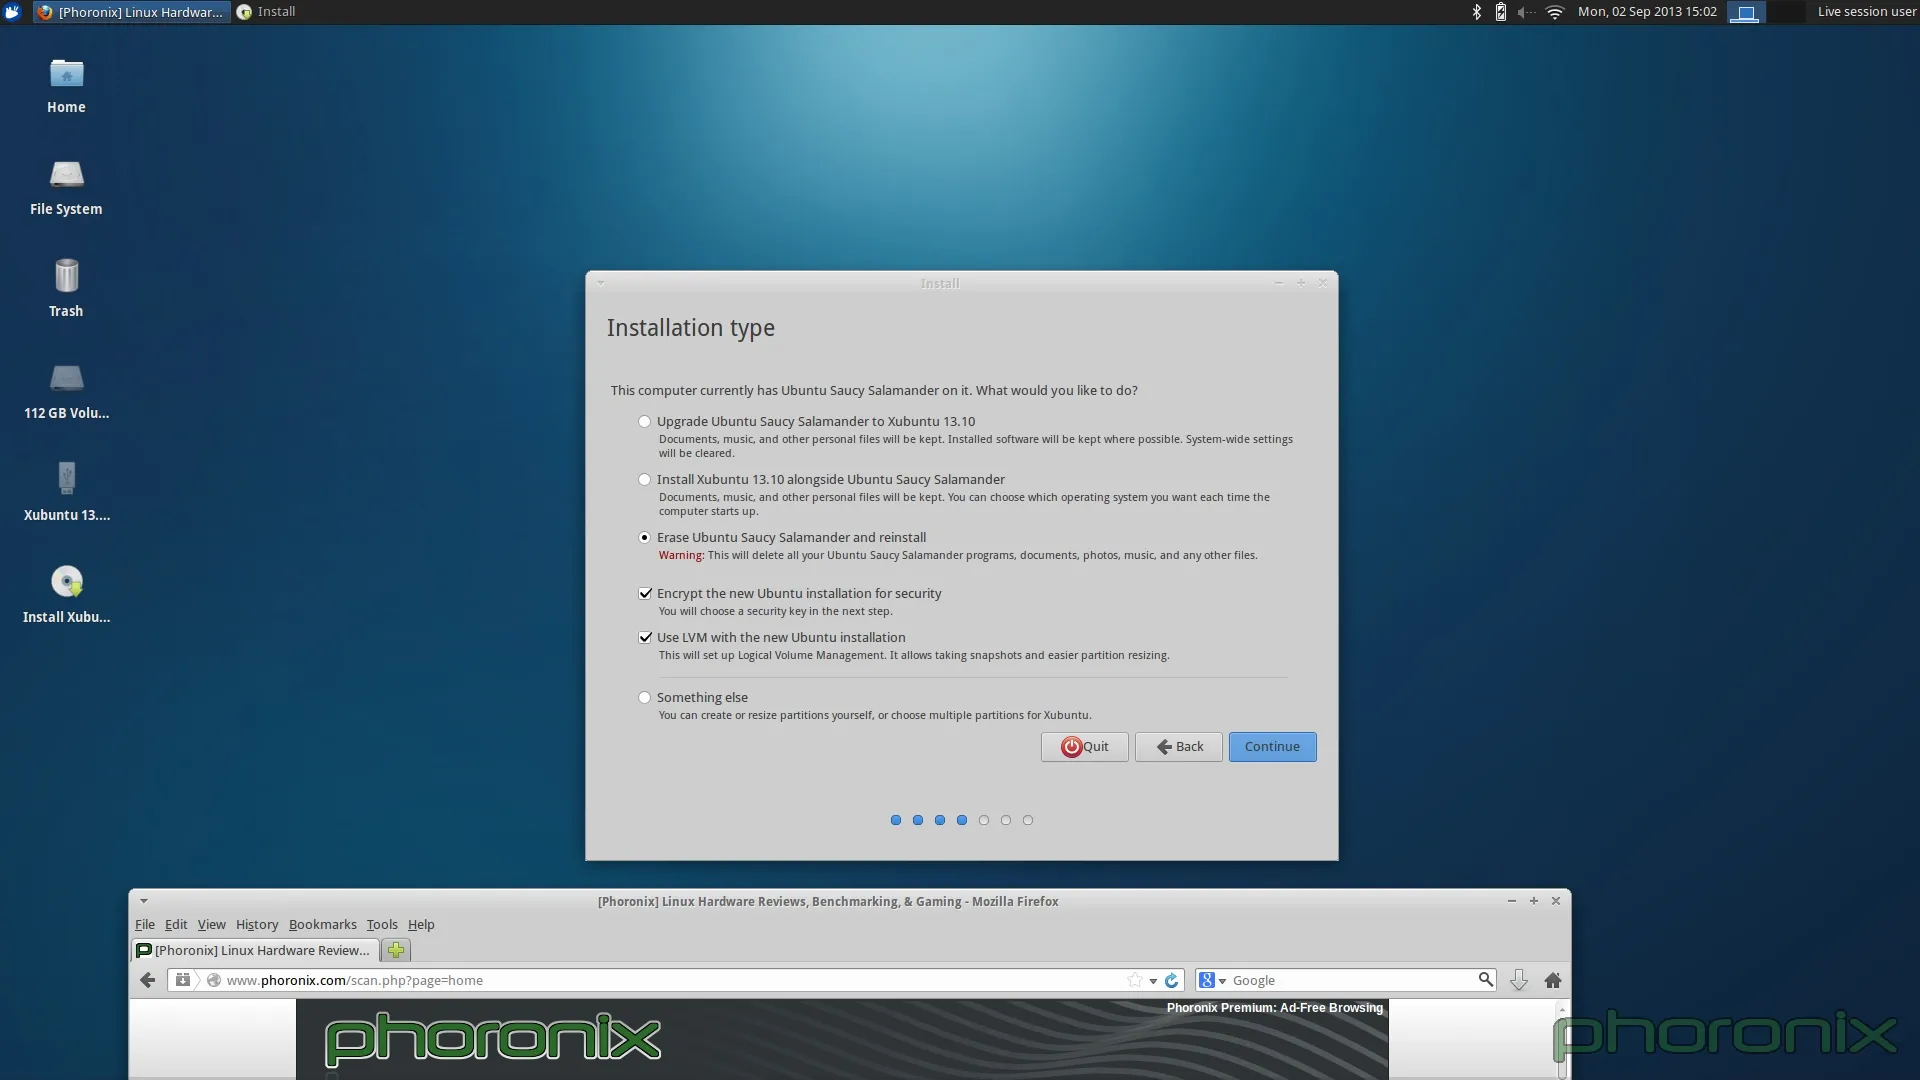Open the Trash desktop icon
The height and width of the screenshot is (1080, 1920).
coord(66,290)
